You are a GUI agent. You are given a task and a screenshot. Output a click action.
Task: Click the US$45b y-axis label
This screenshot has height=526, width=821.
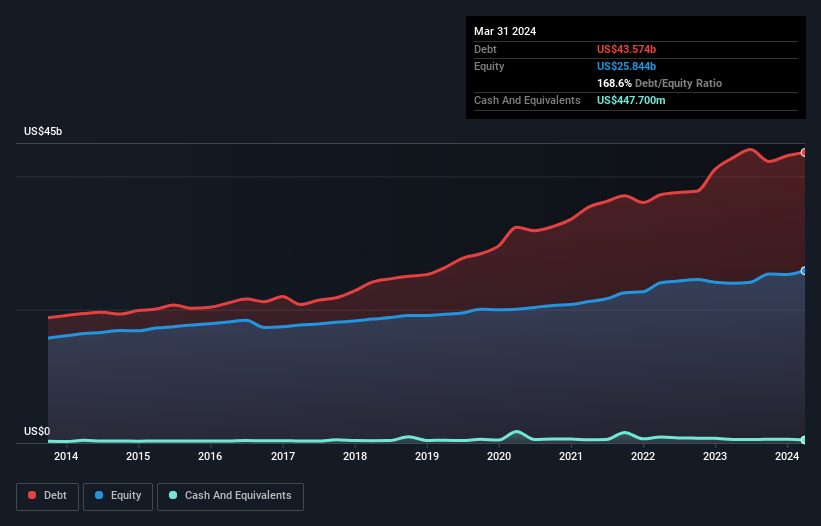point(43,131)
